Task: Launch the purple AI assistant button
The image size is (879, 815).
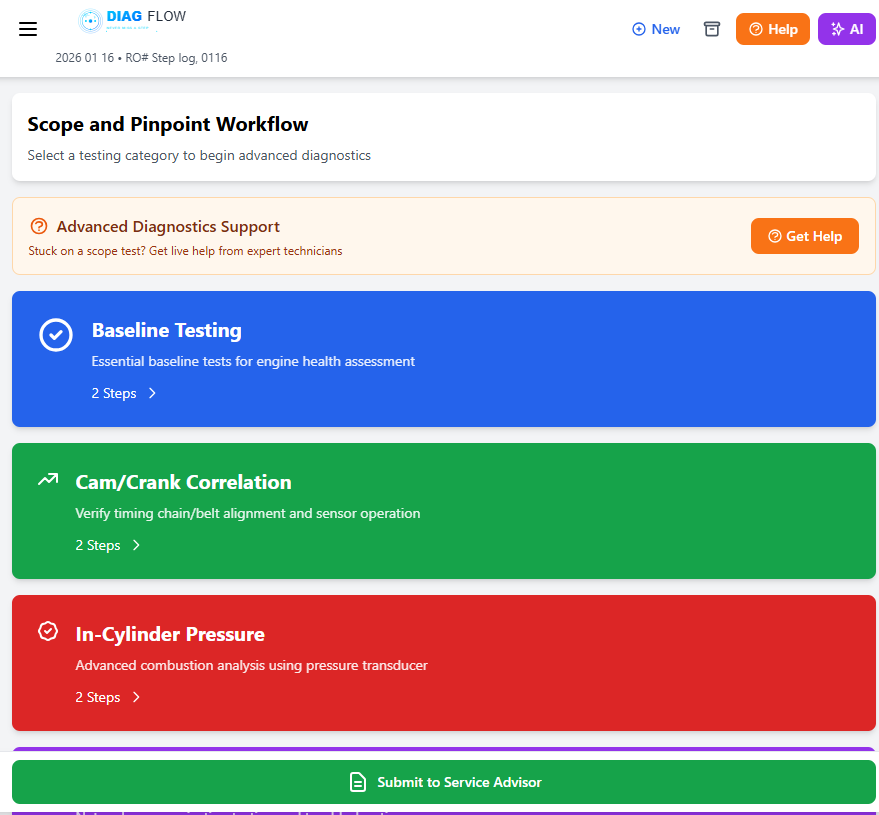Action: [x=846, y=29]
